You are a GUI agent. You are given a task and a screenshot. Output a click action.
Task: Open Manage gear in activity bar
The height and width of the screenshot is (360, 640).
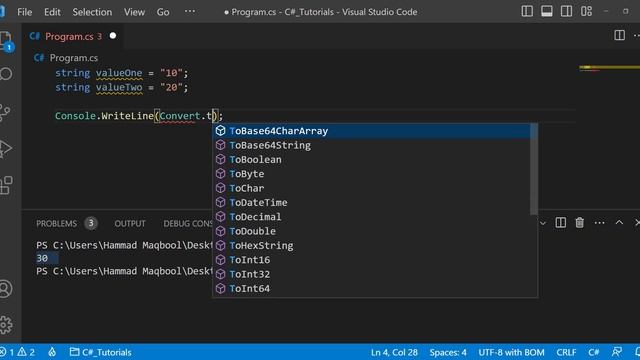point(6,325)
